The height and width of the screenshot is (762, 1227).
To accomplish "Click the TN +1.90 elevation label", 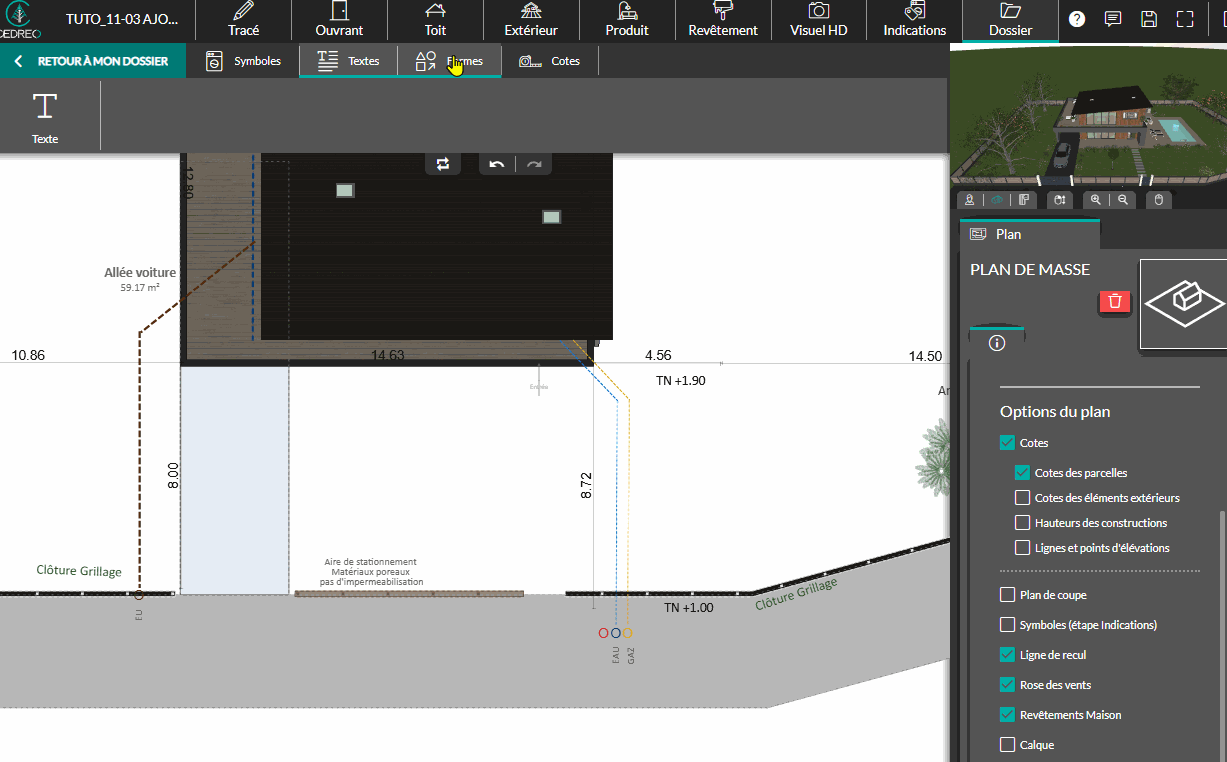I will (681, 381).
